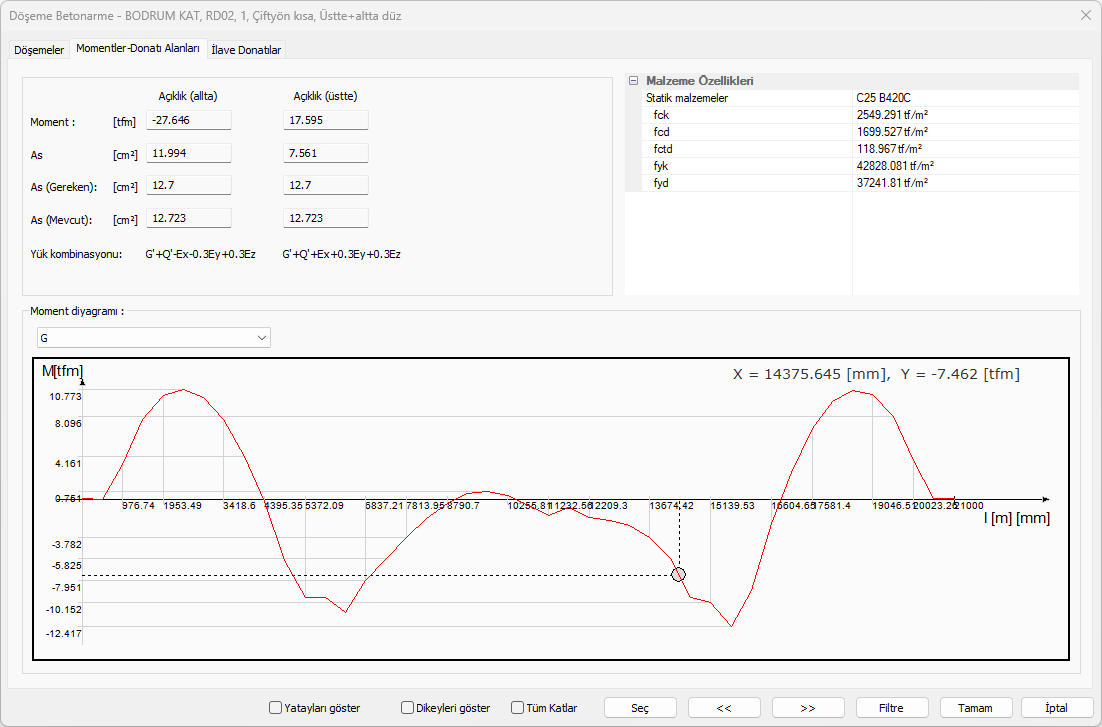This screenshot has height=727, width=1102.
Task: Click the Filtre button
Action: 891,708
